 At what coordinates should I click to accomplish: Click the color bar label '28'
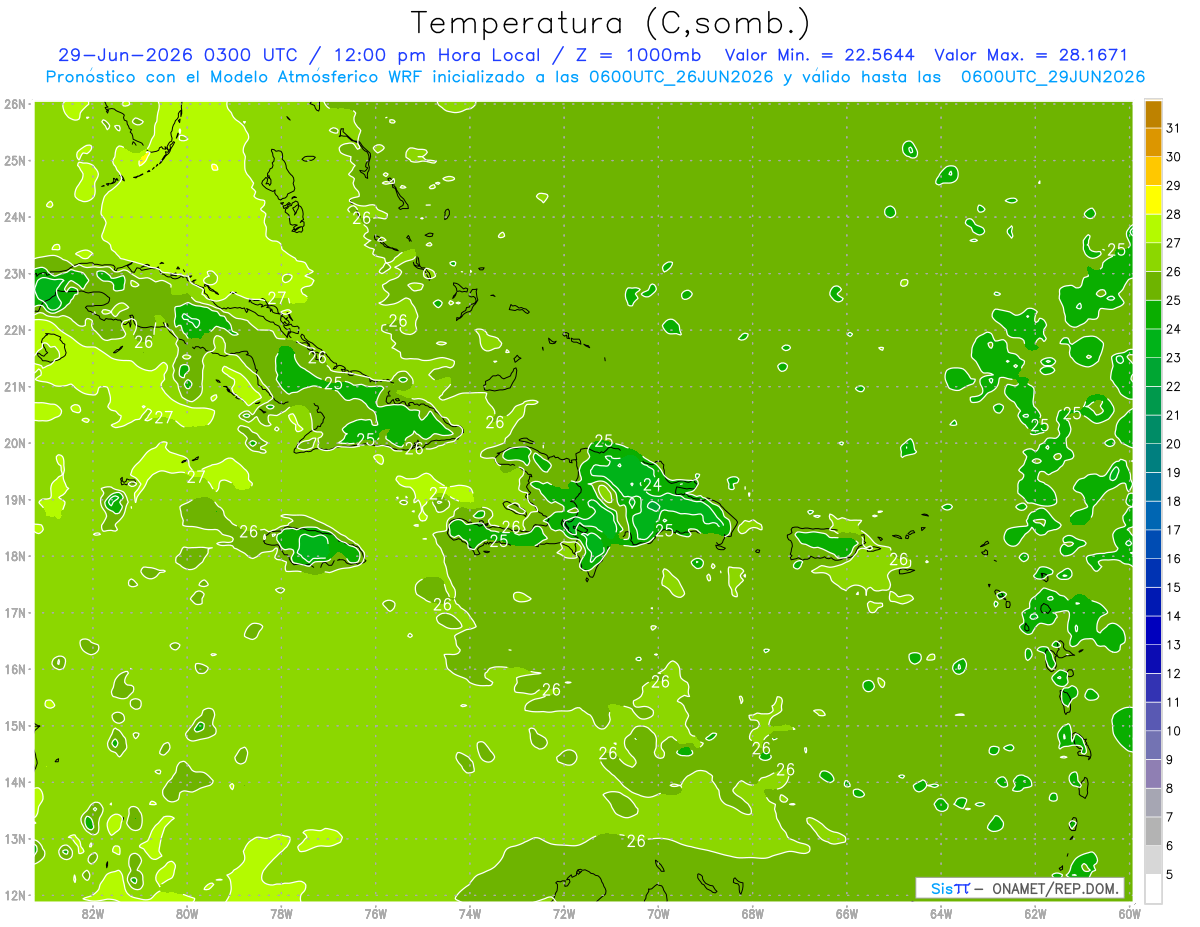(x=1173, y=214)
